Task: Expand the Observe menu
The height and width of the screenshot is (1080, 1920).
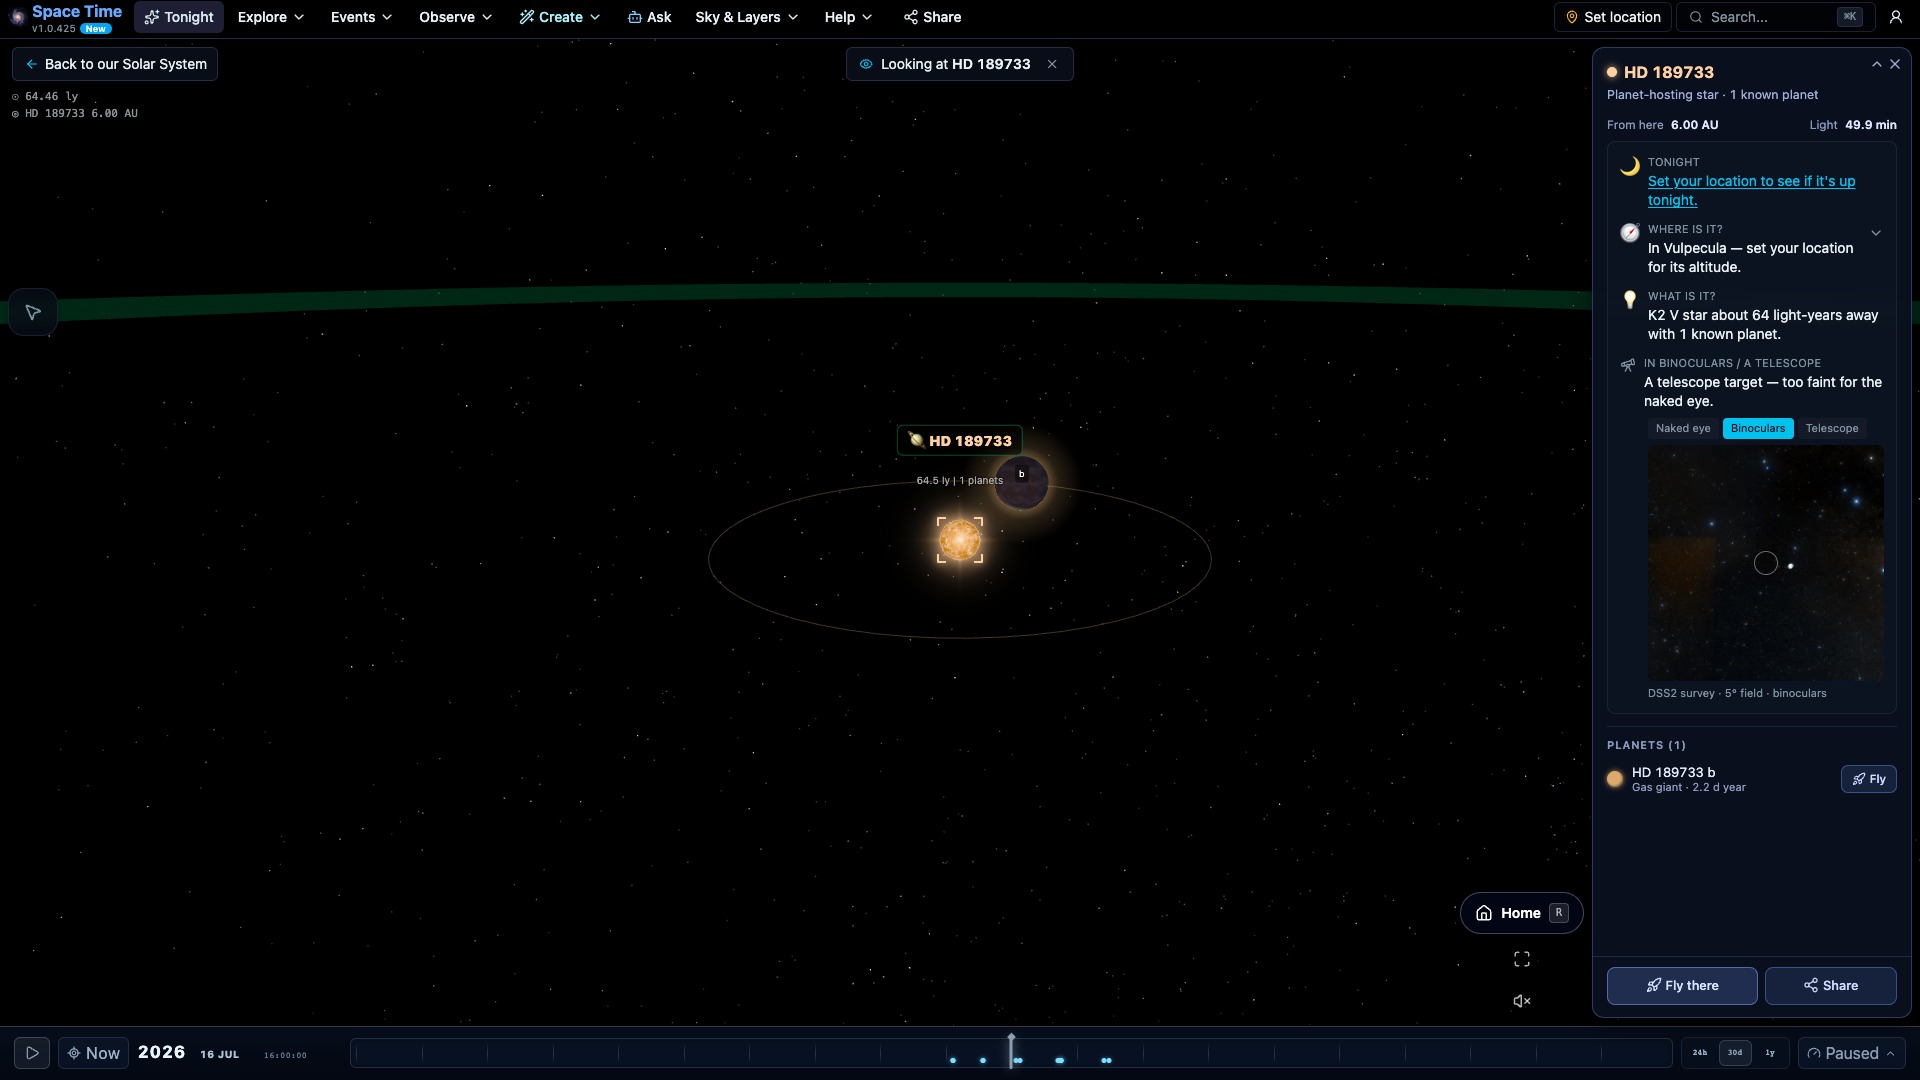Action: [455, 17]
